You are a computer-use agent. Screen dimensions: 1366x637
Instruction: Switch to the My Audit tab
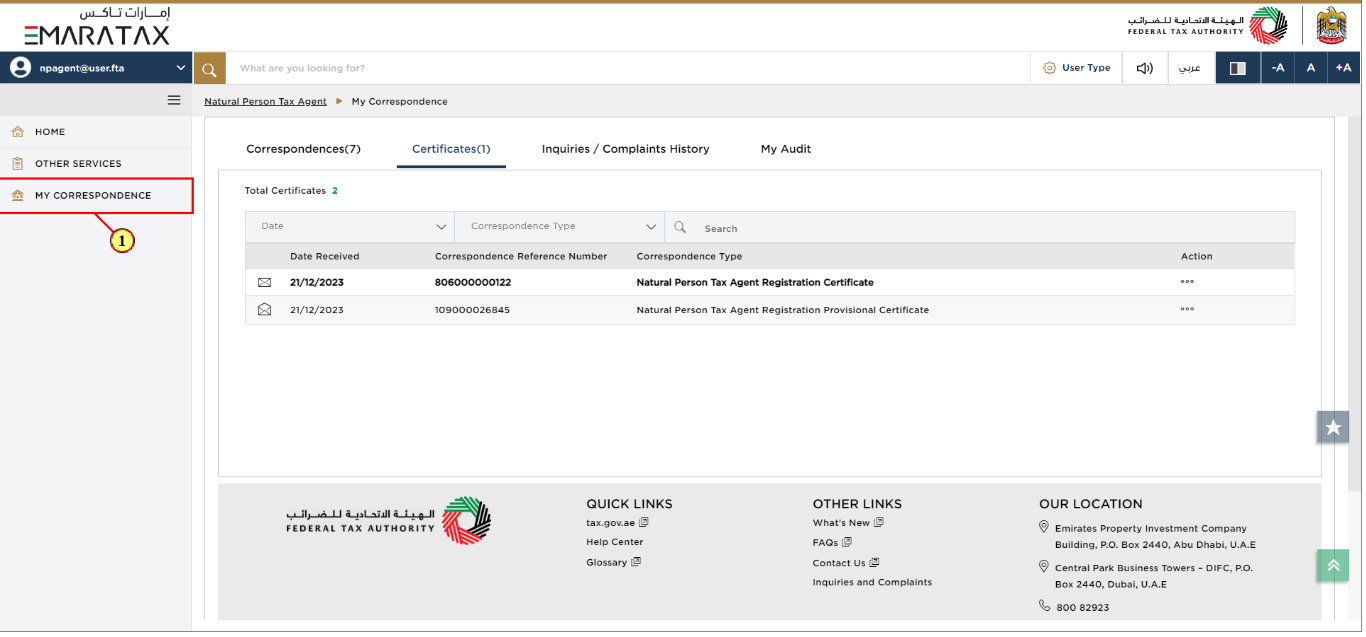coord(786,149)
